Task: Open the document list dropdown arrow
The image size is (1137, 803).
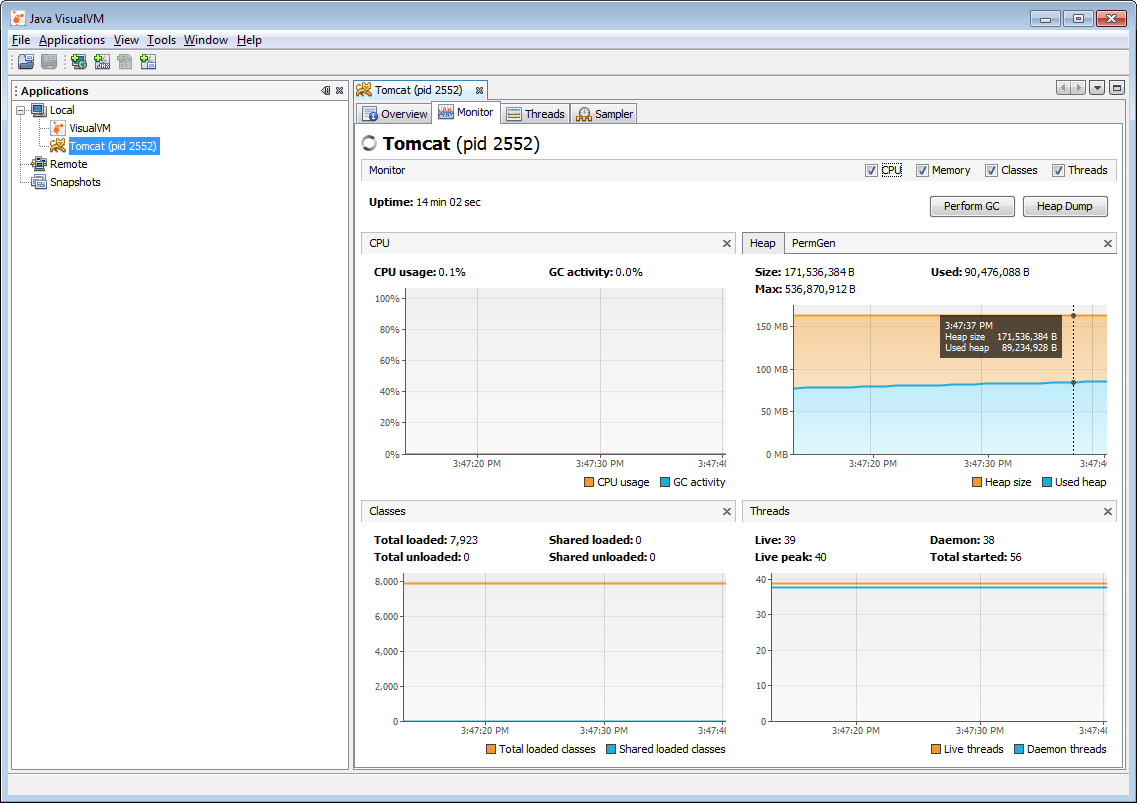Action: (1097, 88)
